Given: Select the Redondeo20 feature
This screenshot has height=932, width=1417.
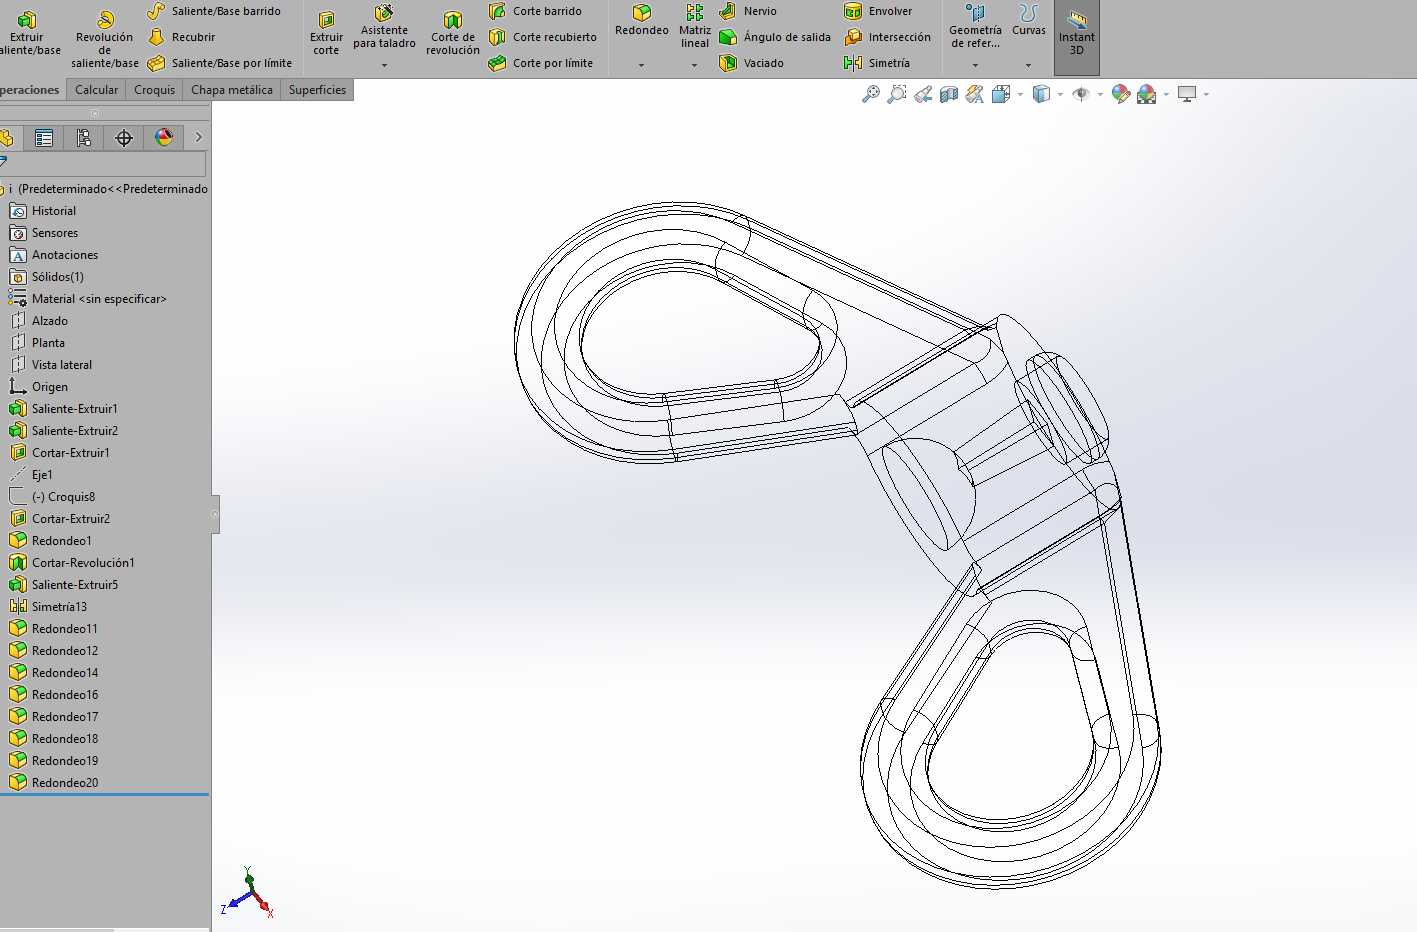Looking at the screenshot, I should [x=65, y=783].
